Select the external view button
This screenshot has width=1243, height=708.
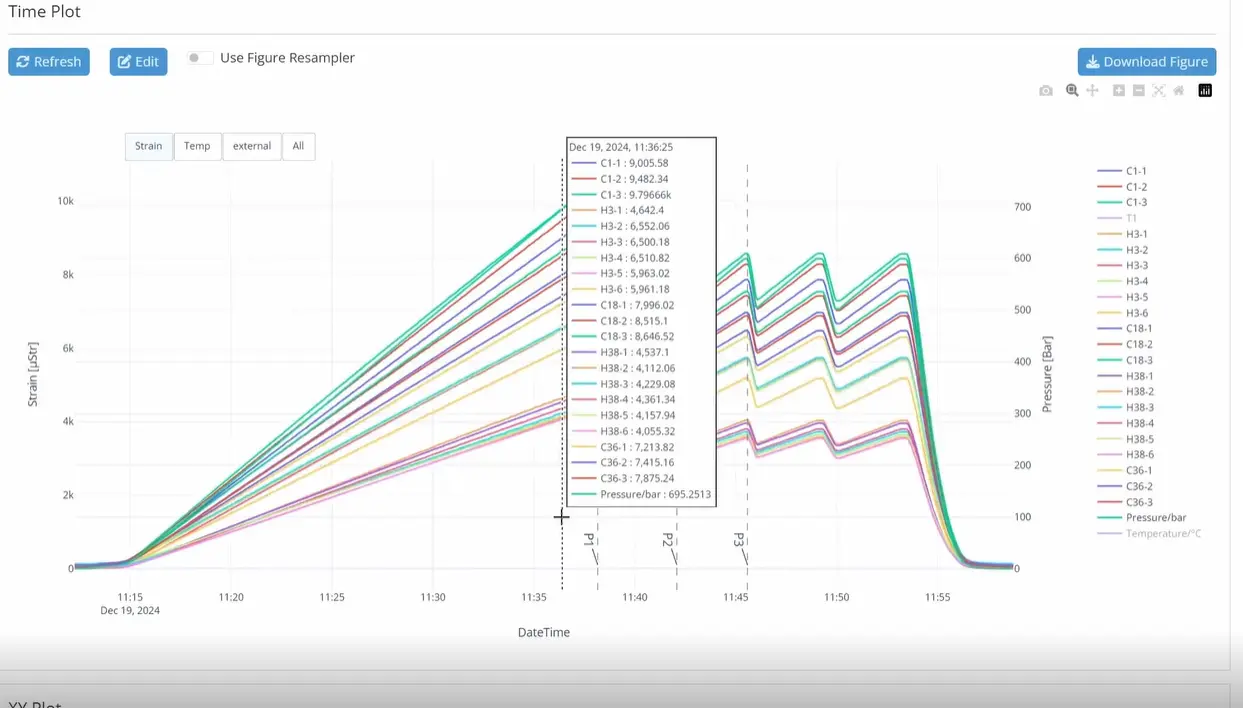252,146
